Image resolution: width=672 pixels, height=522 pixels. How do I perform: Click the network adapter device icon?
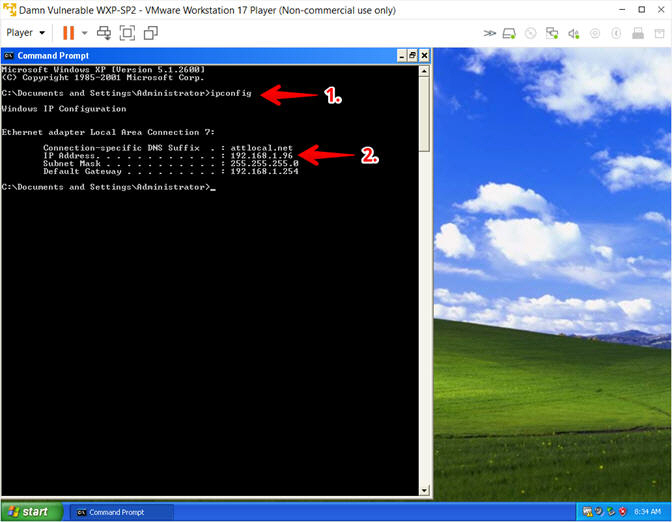[x=552, y=33]
